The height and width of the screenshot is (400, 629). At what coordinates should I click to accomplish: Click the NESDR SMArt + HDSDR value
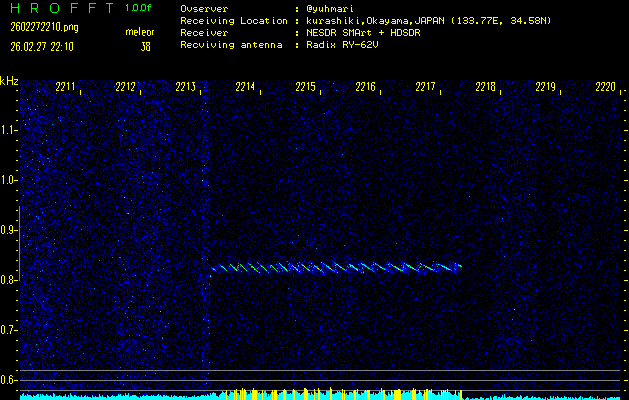(363, 33)
